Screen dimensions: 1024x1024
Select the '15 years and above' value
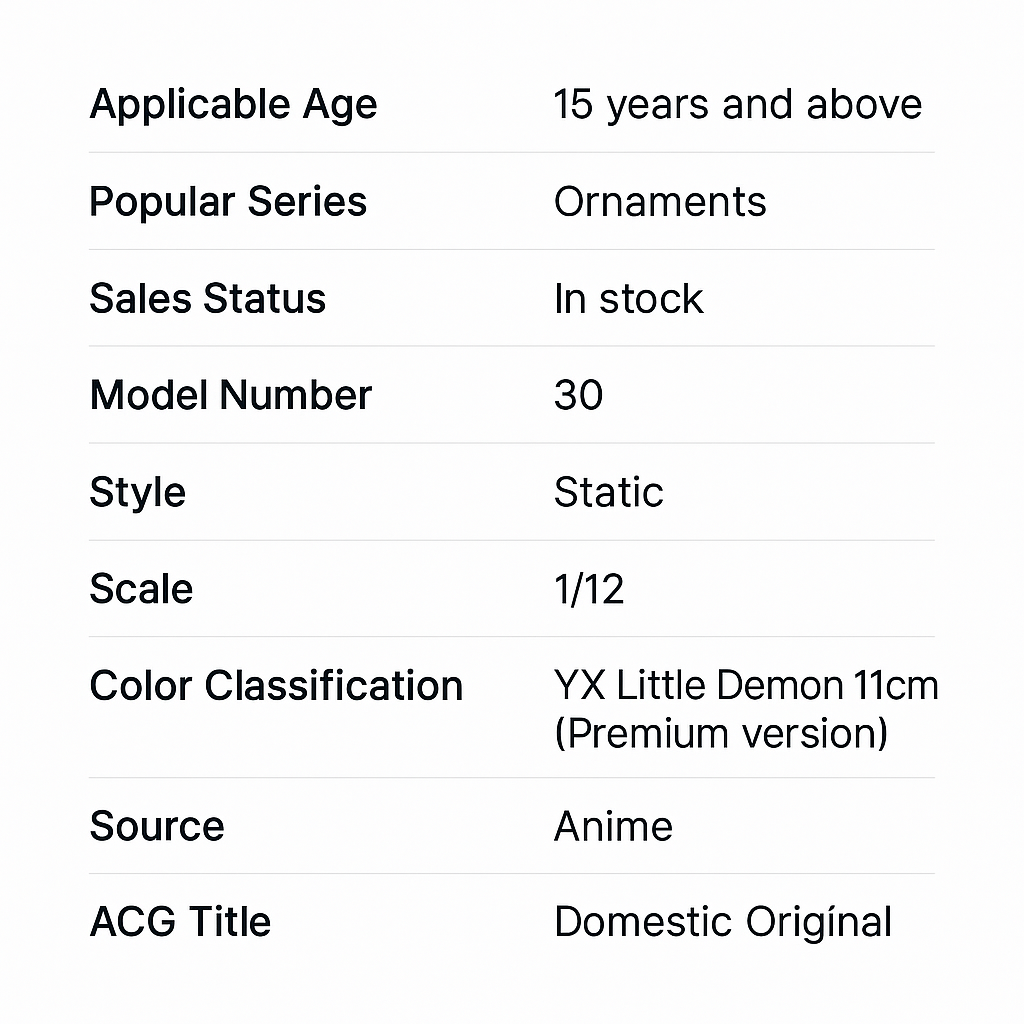737,105
